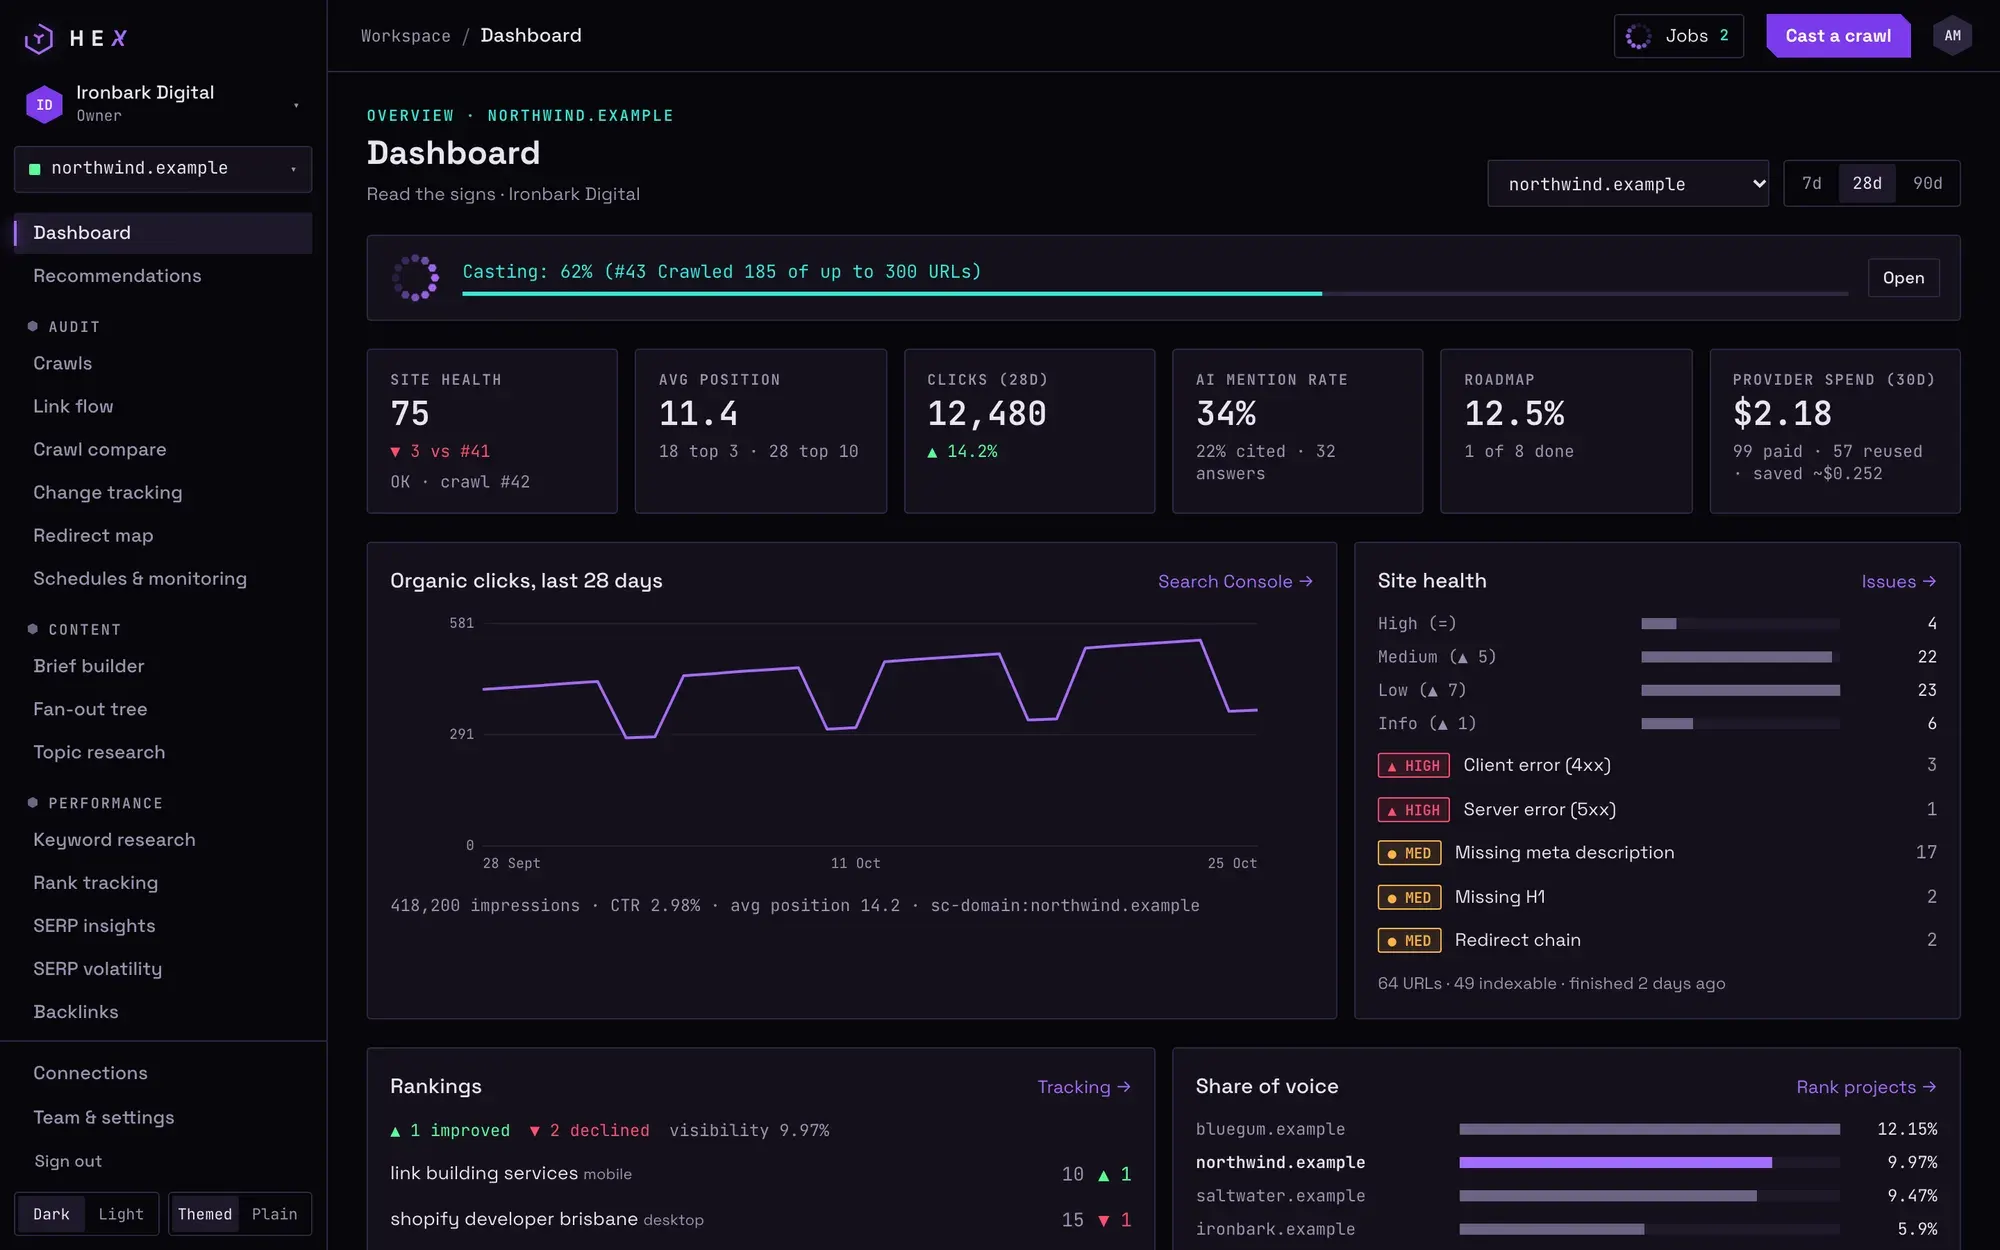The width and height of the screenshot is (2000, 1250).
Task: Open the Site Health 75 card
Action: click(x=492, y=431)
